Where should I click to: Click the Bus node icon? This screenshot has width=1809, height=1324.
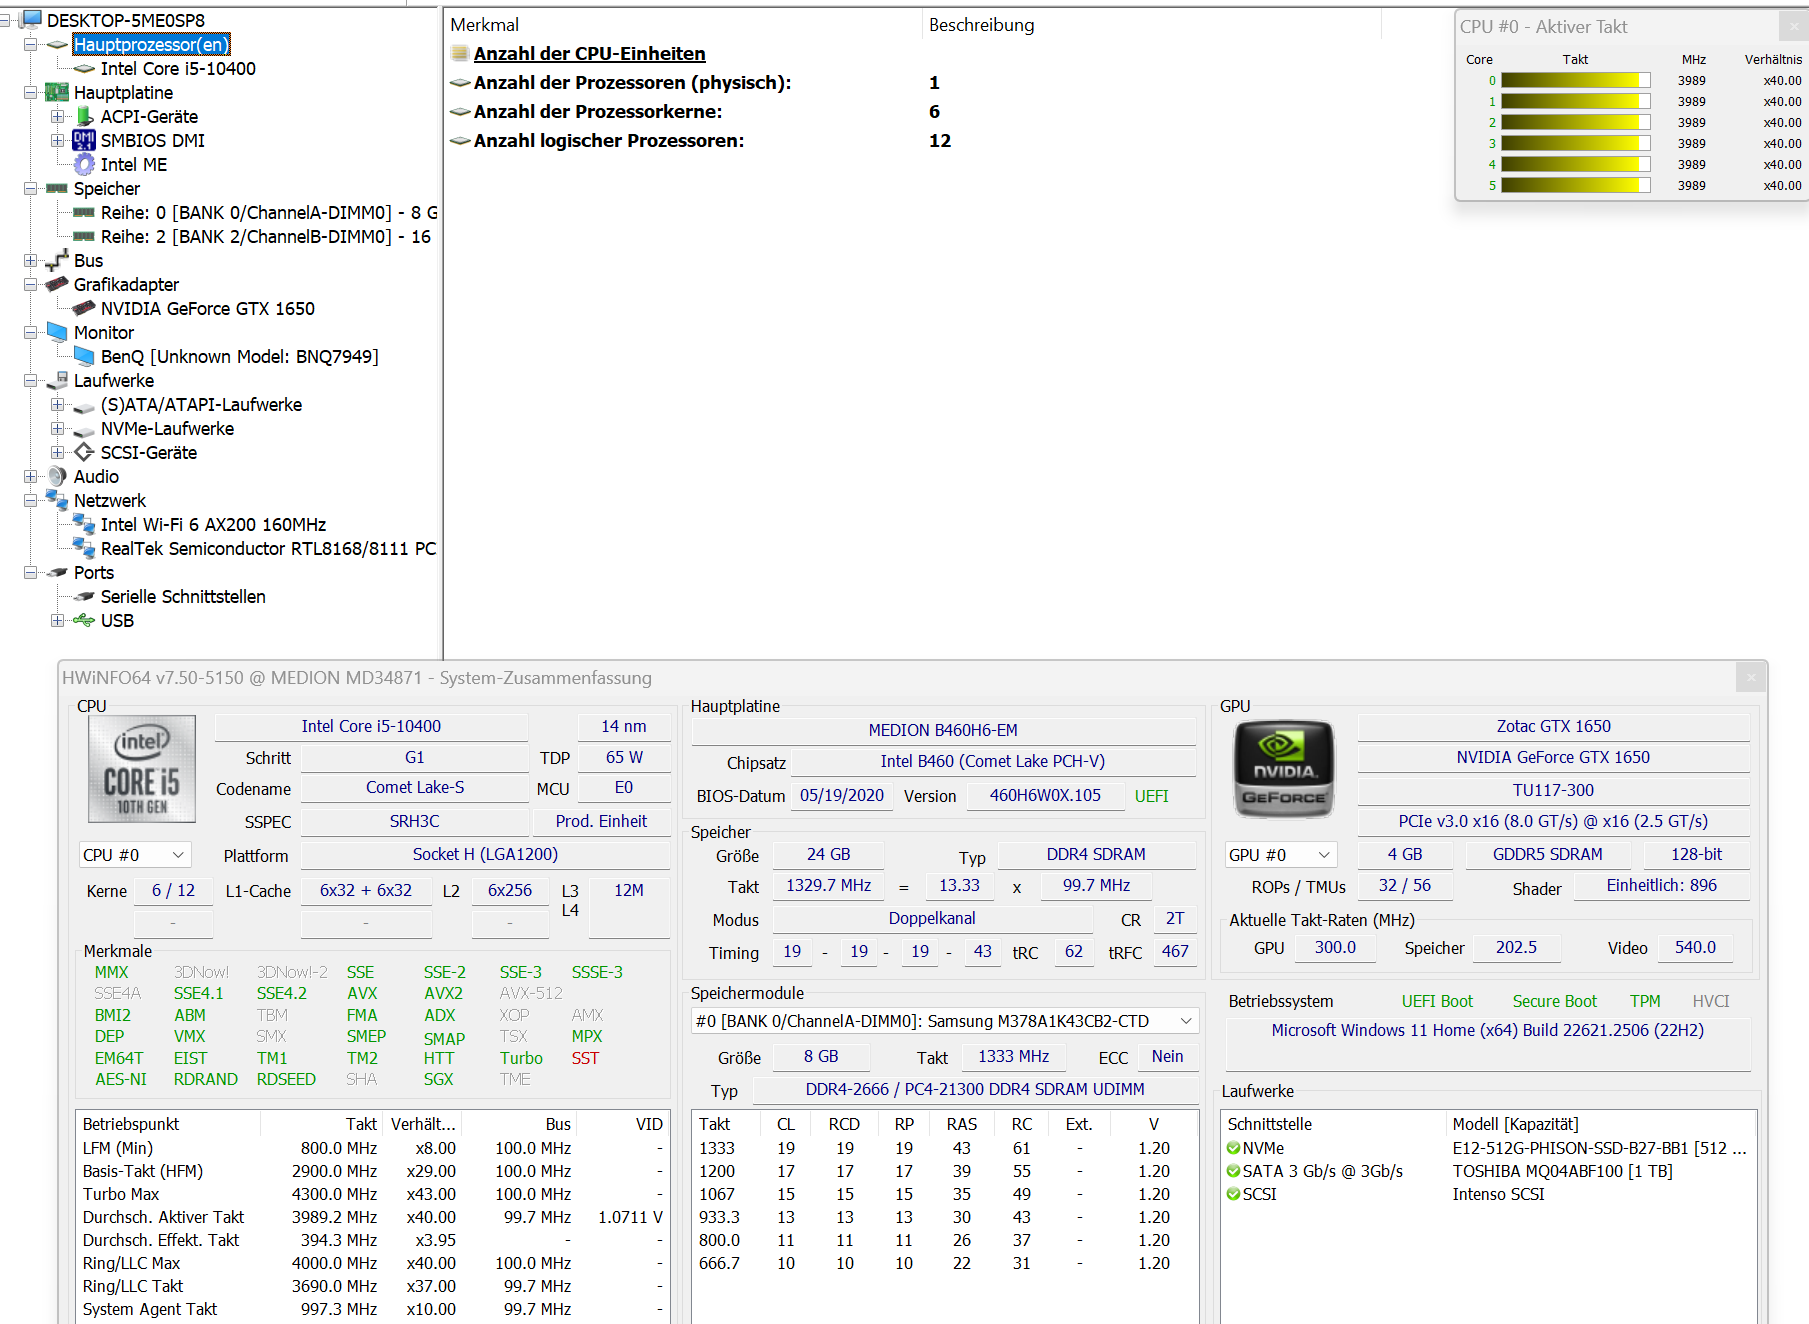click(x=58, y=260)
